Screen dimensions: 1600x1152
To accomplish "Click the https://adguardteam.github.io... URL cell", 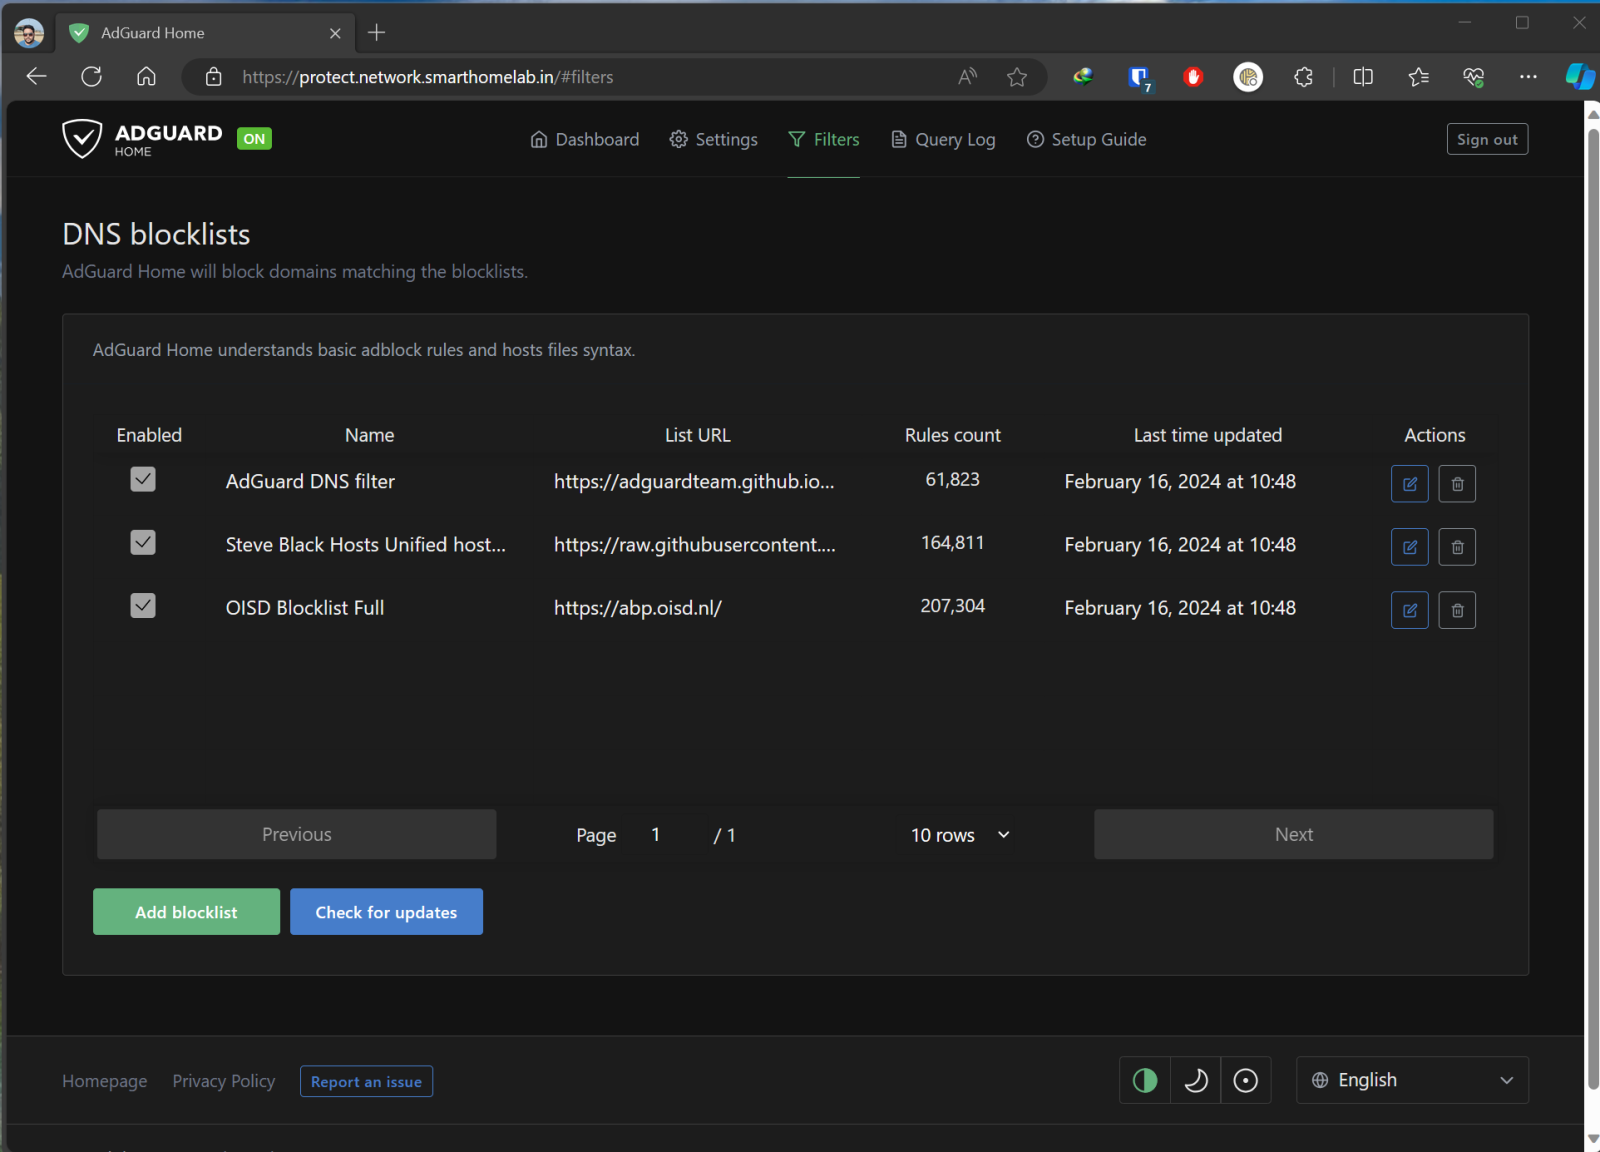I will pyautogui.click(x=694, y=482).
